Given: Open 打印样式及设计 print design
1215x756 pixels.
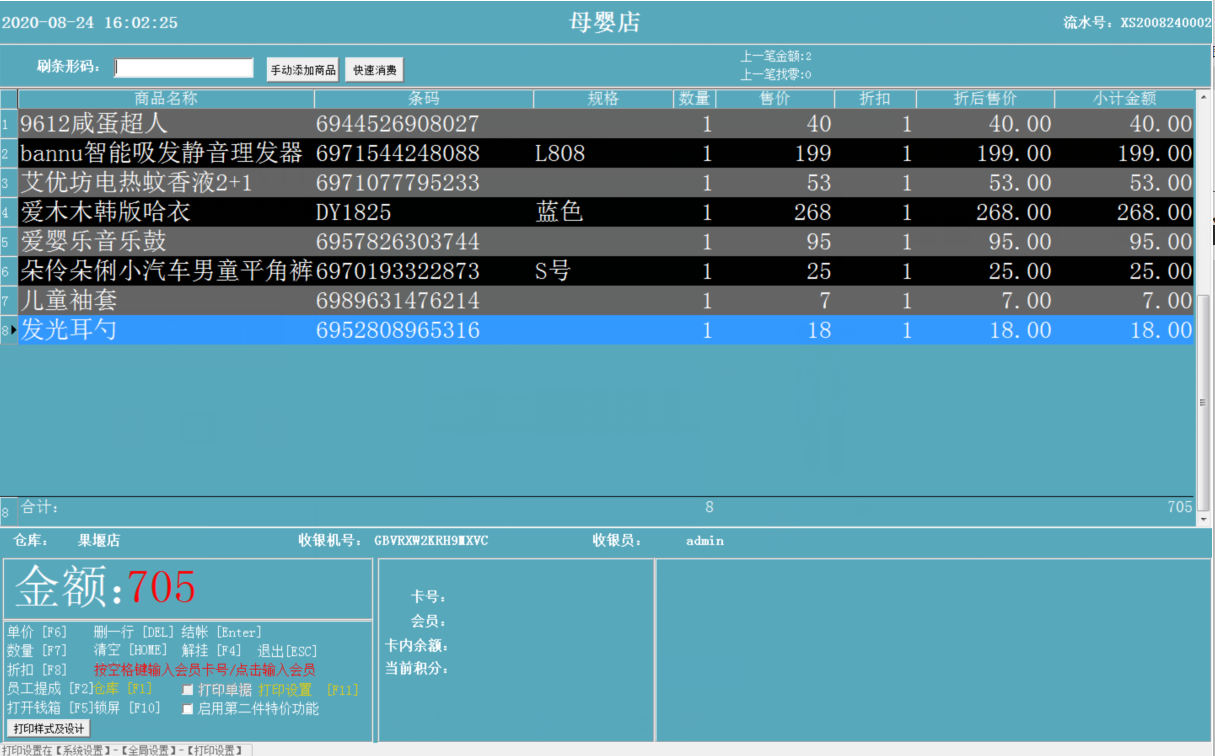Looking at the screenshot, I should point(49,728).
